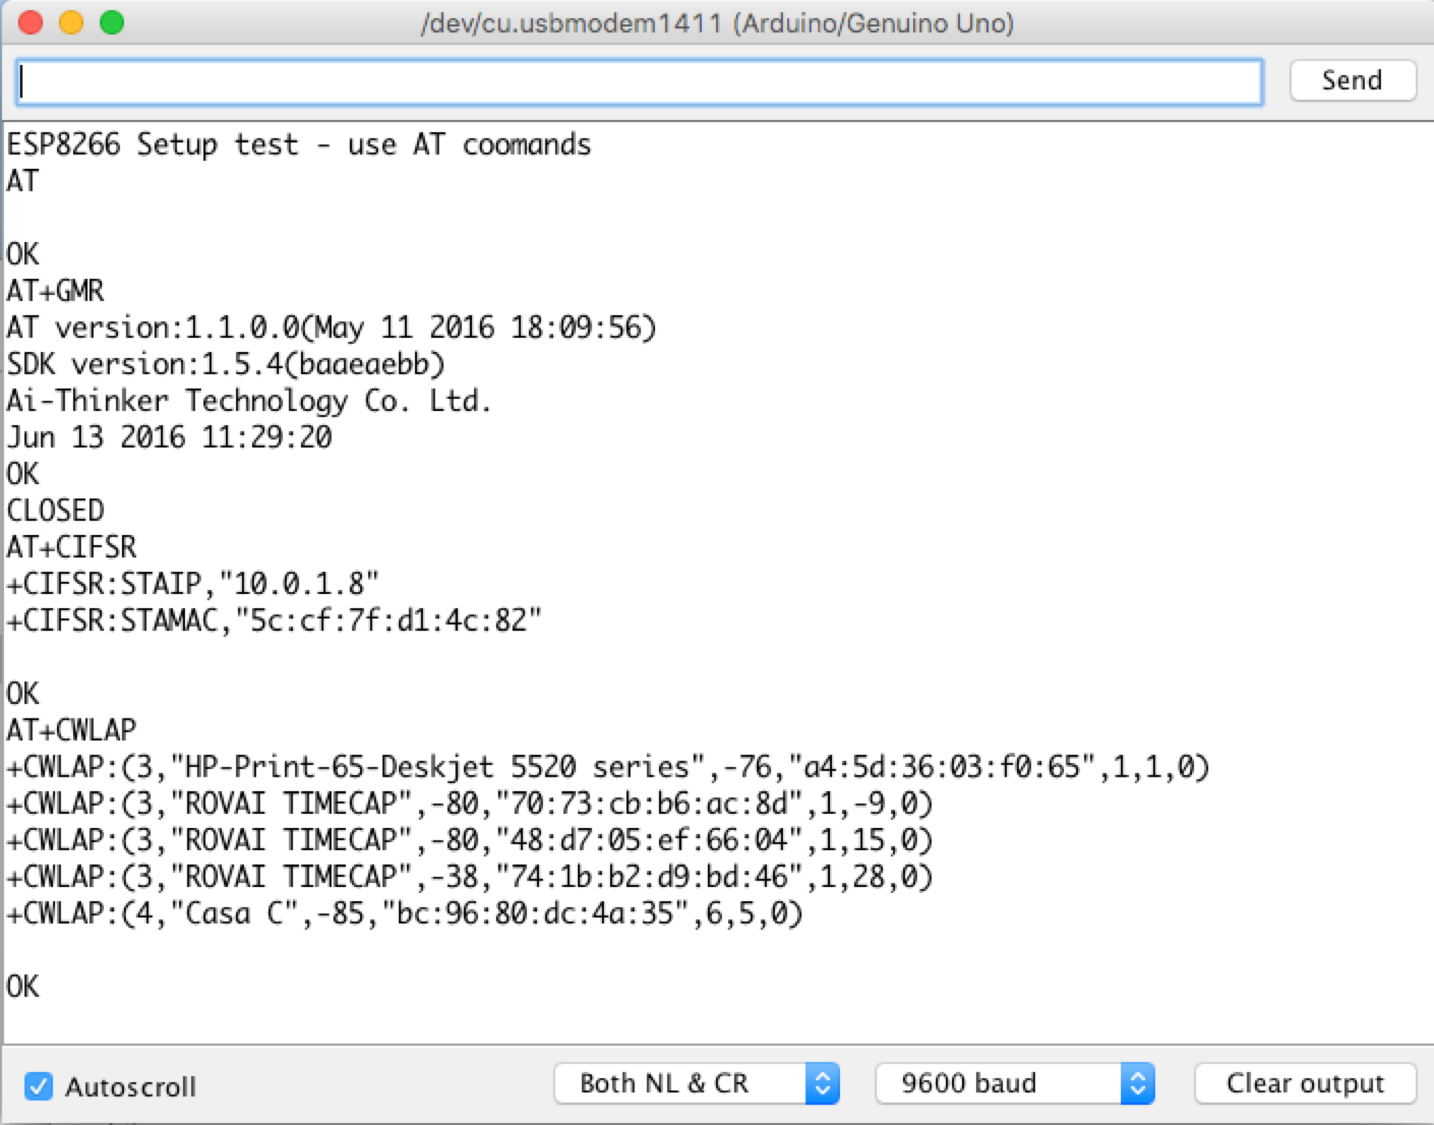The width and height of the screenshot is (1434, 1125).
Task: Click the red close traffic light icon
Action: [30, 22]
